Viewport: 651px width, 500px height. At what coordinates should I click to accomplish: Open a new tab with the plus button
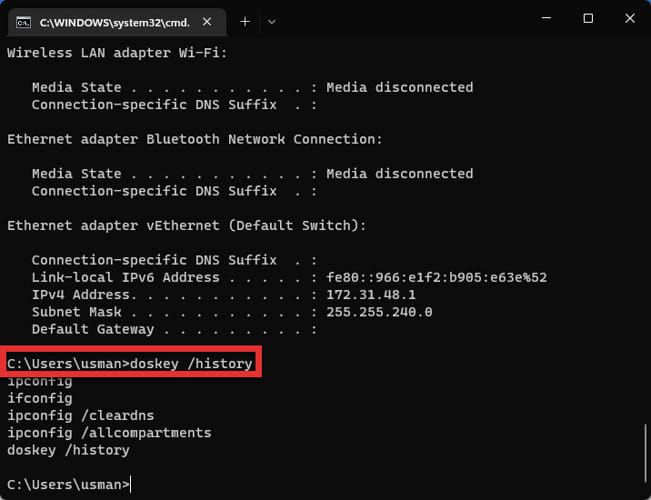coord(245,22)
